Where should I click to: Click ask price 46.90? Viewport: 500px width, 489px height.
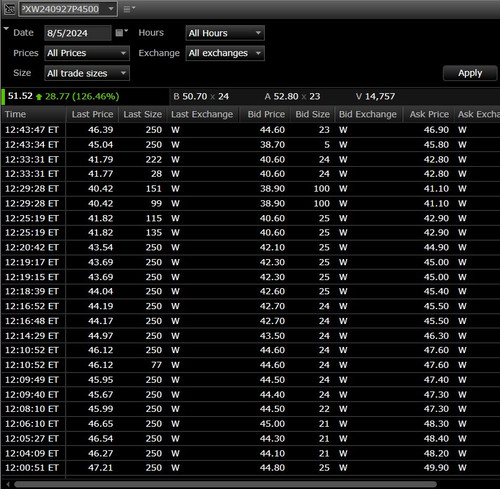(x=436, y=130)
